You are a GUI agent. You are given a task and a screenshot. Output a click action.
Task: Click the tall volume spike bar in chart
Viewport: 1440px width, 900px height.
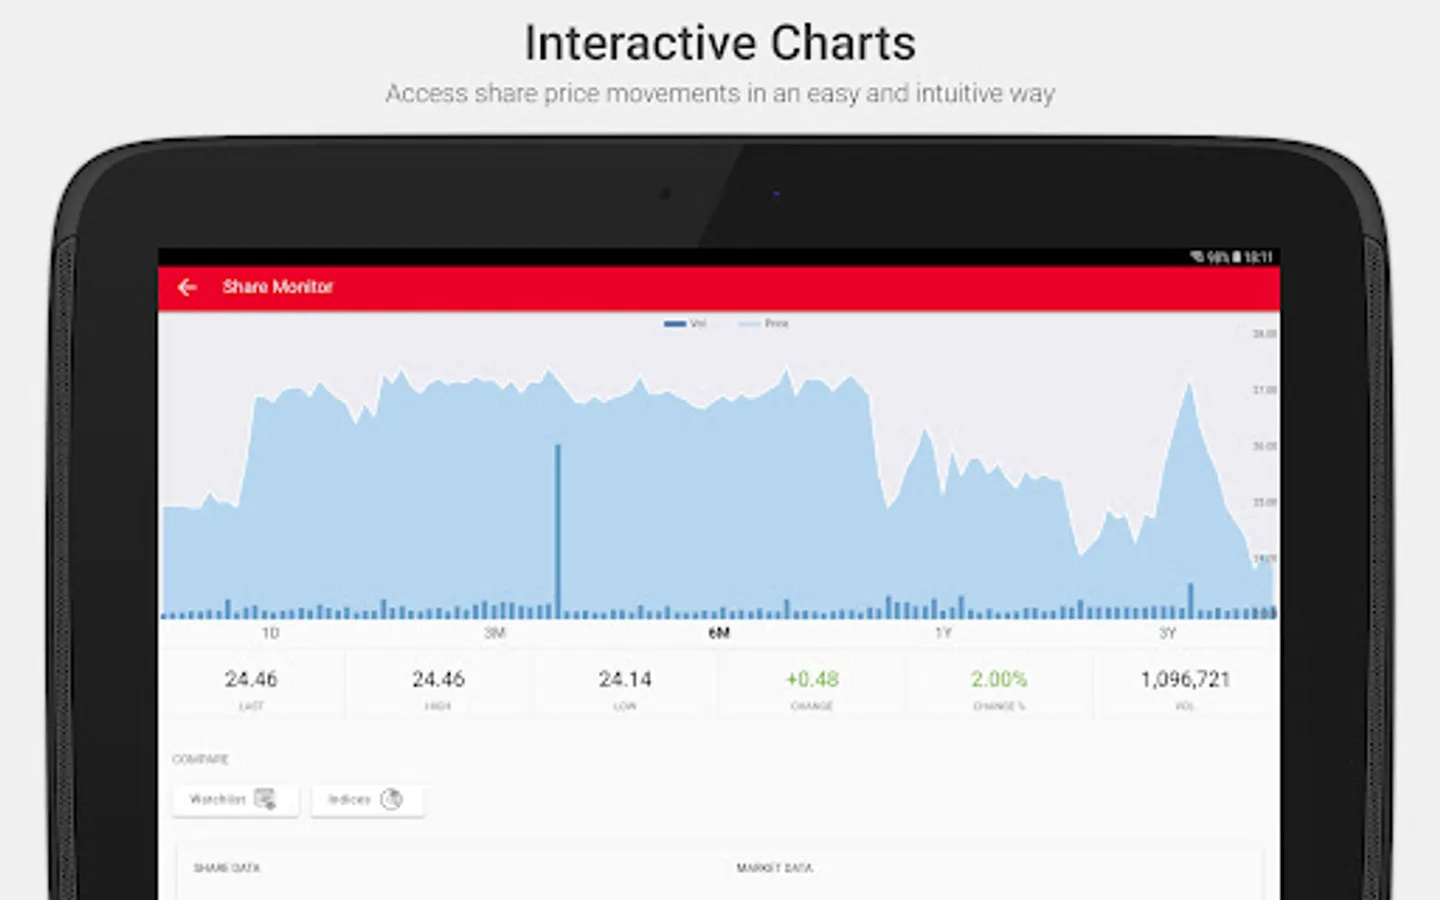[x=558, y=530]
